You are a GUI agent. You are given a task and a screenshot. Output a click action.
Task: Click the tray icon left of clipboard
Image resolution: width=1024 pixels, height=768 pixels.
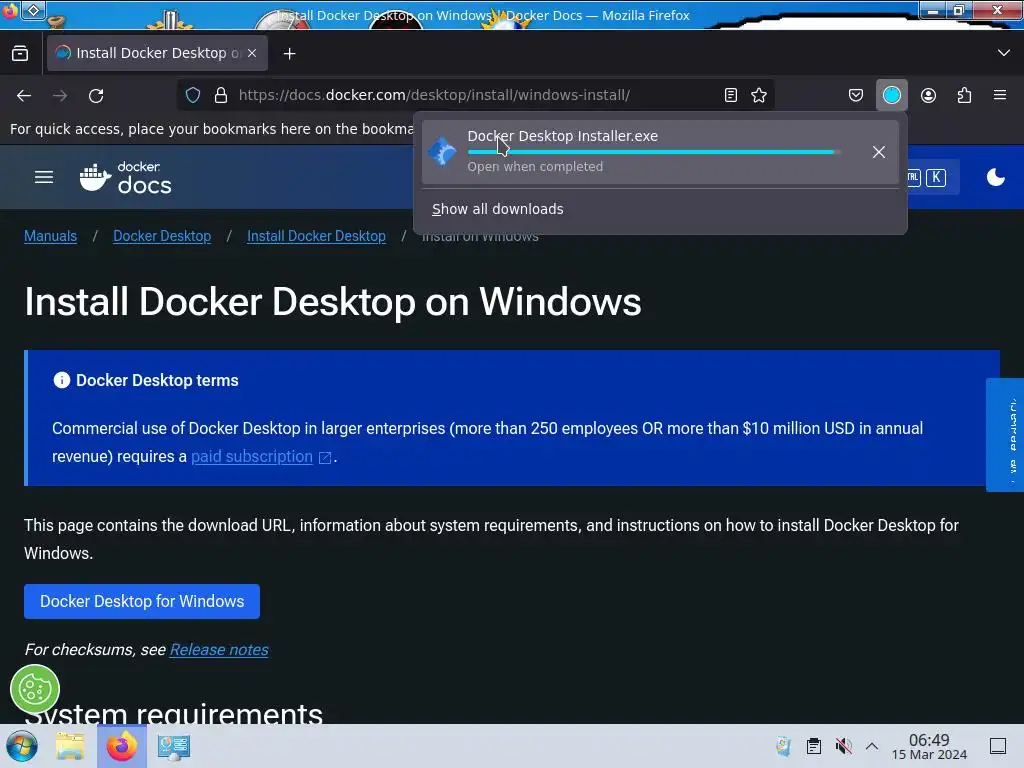point(783,746)
